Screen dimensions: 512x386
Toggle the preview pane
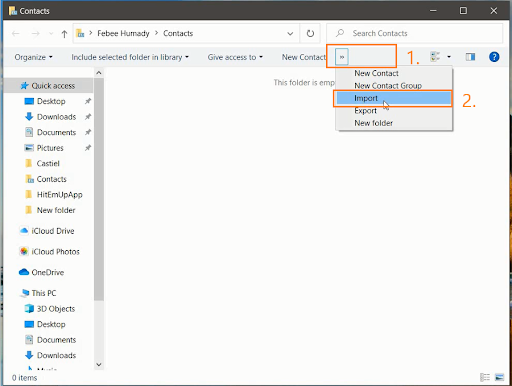pos(470,57)
